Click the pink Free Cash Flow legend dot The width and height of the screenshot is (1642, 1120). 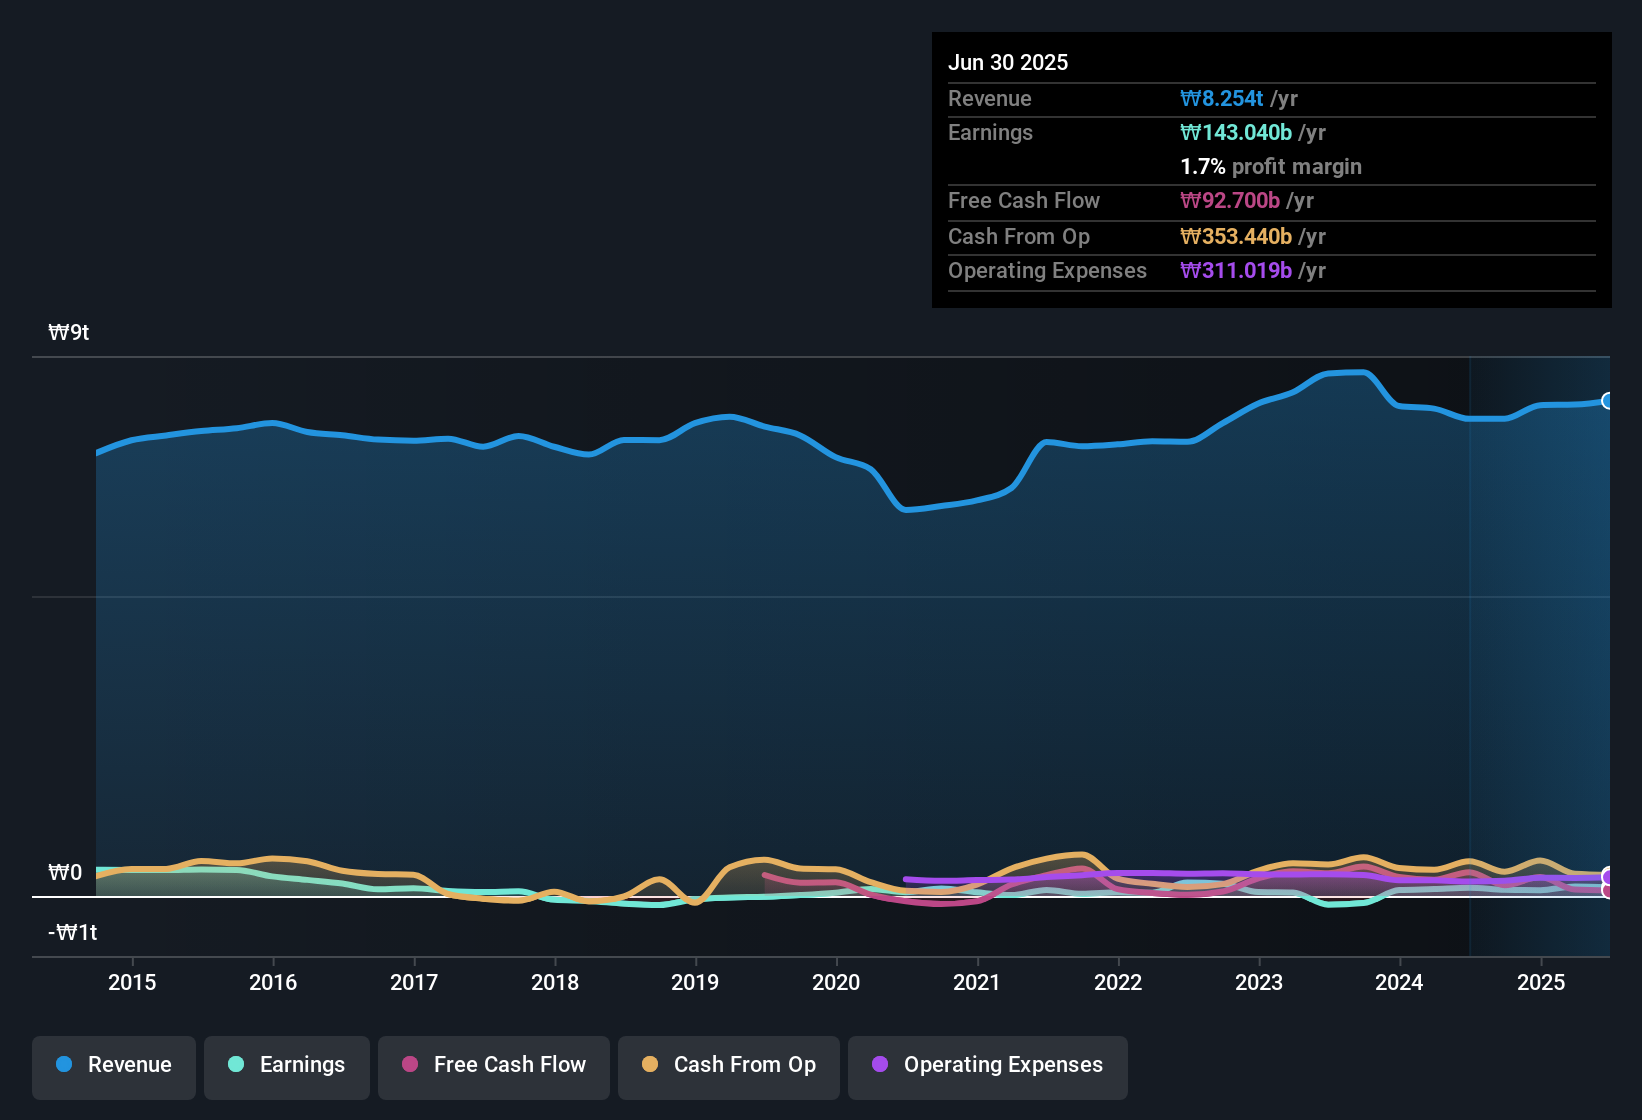coord(408,1065)
